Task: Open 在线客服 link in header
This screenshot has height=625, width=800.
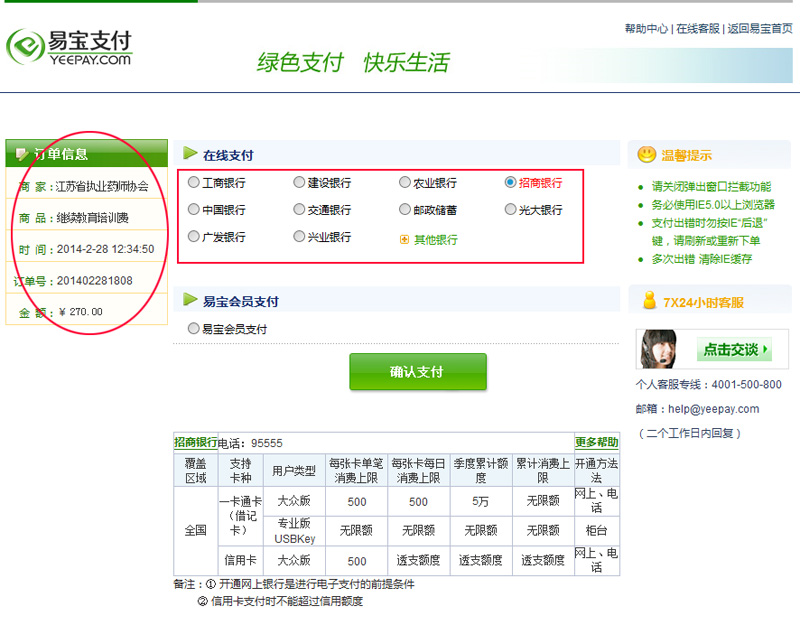Action: click(x=697, y=29)
